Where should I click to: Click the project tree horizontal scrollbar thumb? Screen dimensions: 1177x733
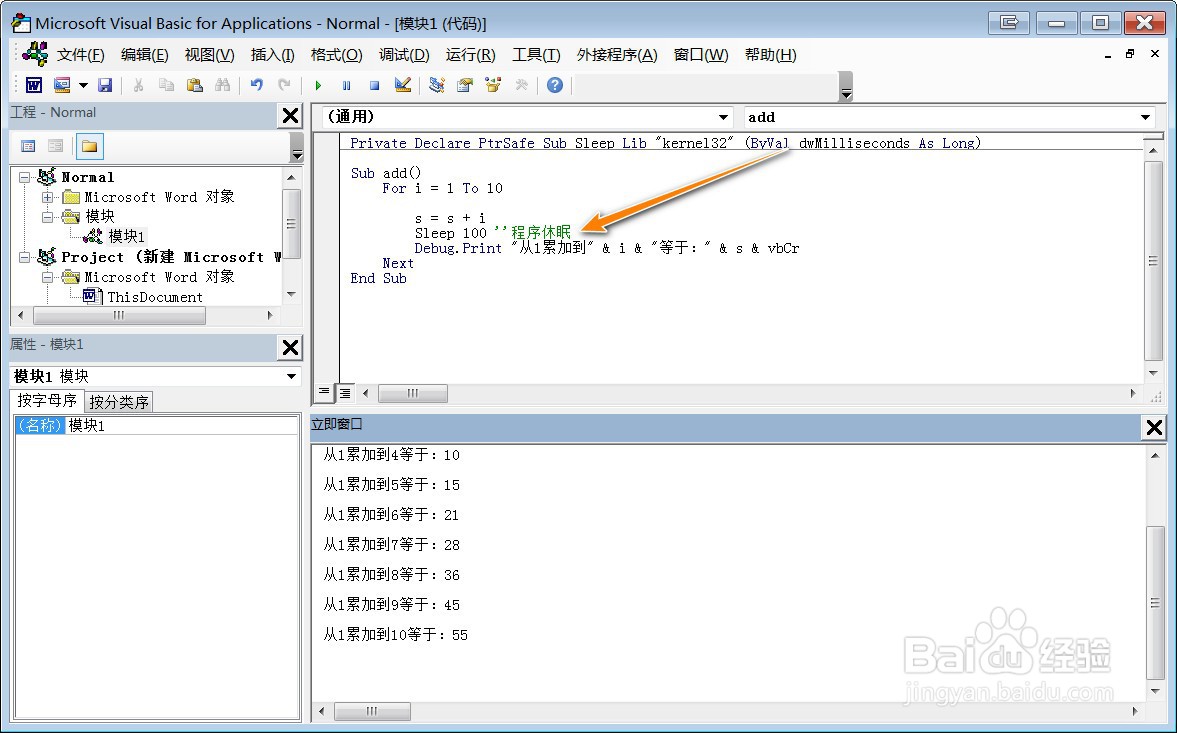(119, 315)
